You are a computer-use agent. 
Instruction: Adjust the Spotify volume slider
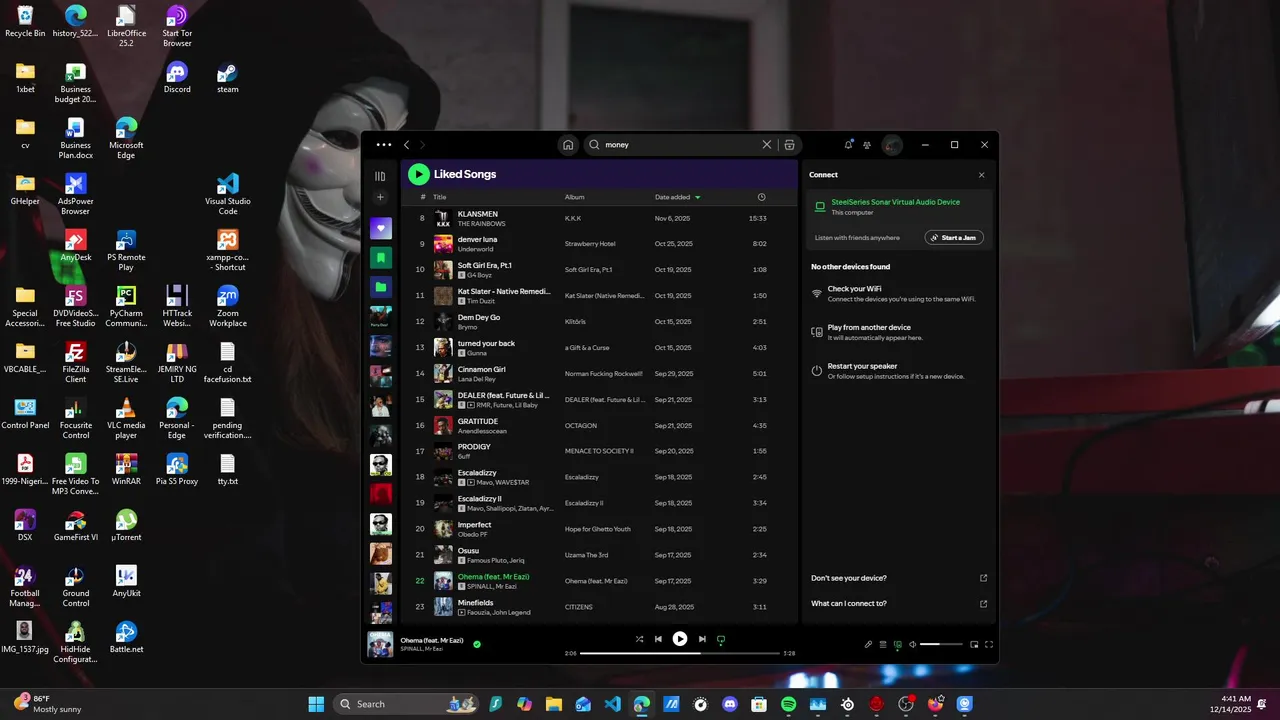click(942, 644)
